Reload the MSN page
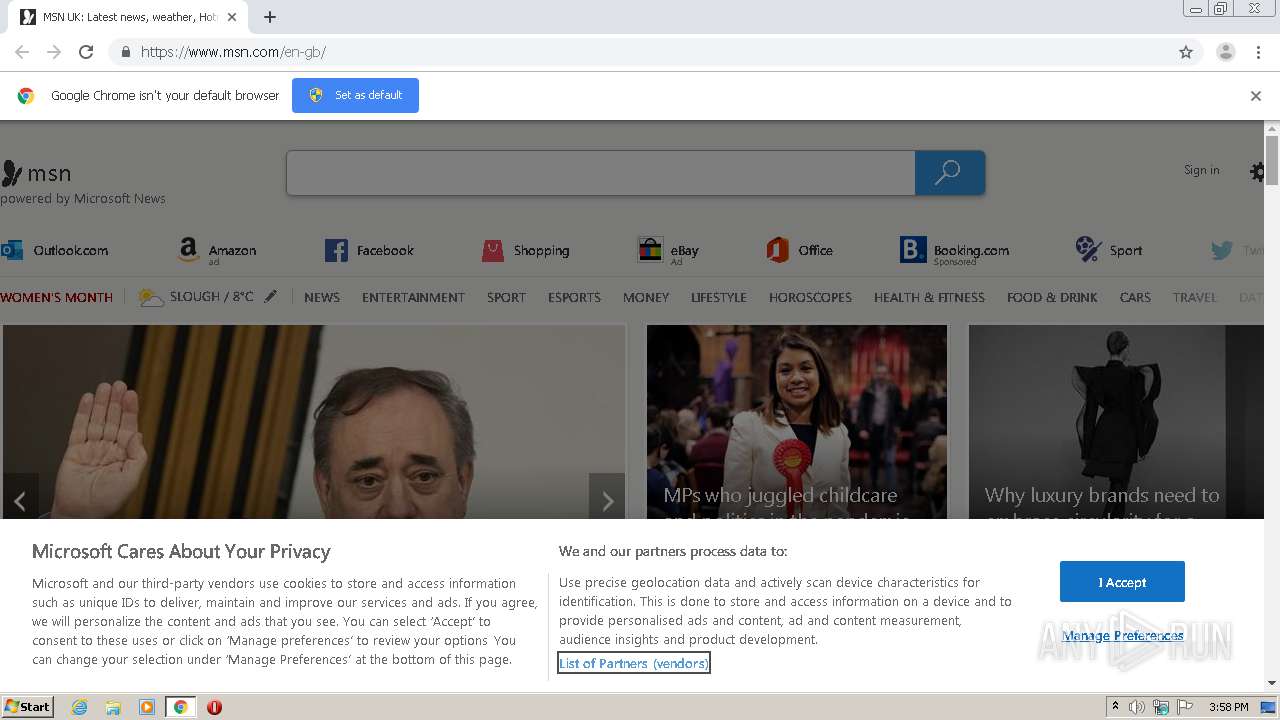The width and height of the screenshot is (1280, 720). [x=86, y=52]
